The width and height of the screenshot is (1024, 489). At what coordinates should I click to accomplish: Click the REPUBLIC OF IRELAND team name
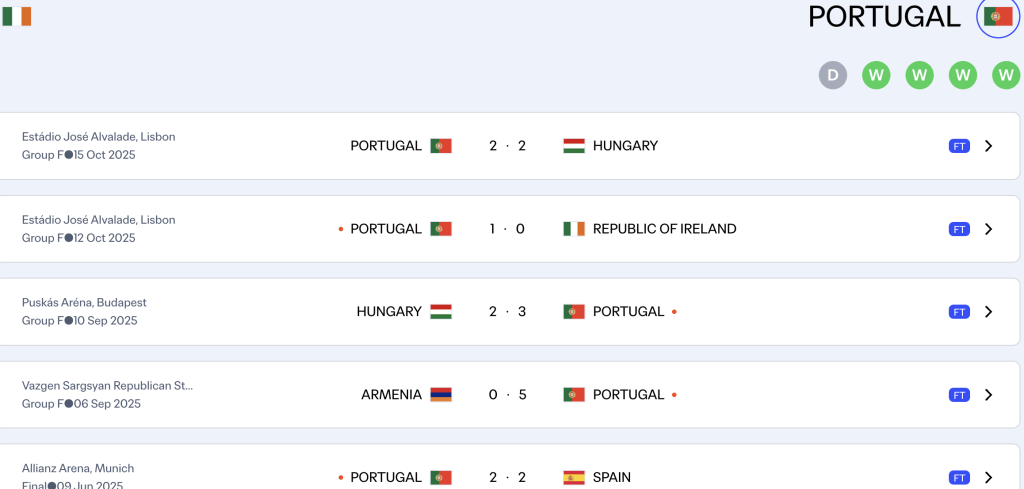pos(664,229)
